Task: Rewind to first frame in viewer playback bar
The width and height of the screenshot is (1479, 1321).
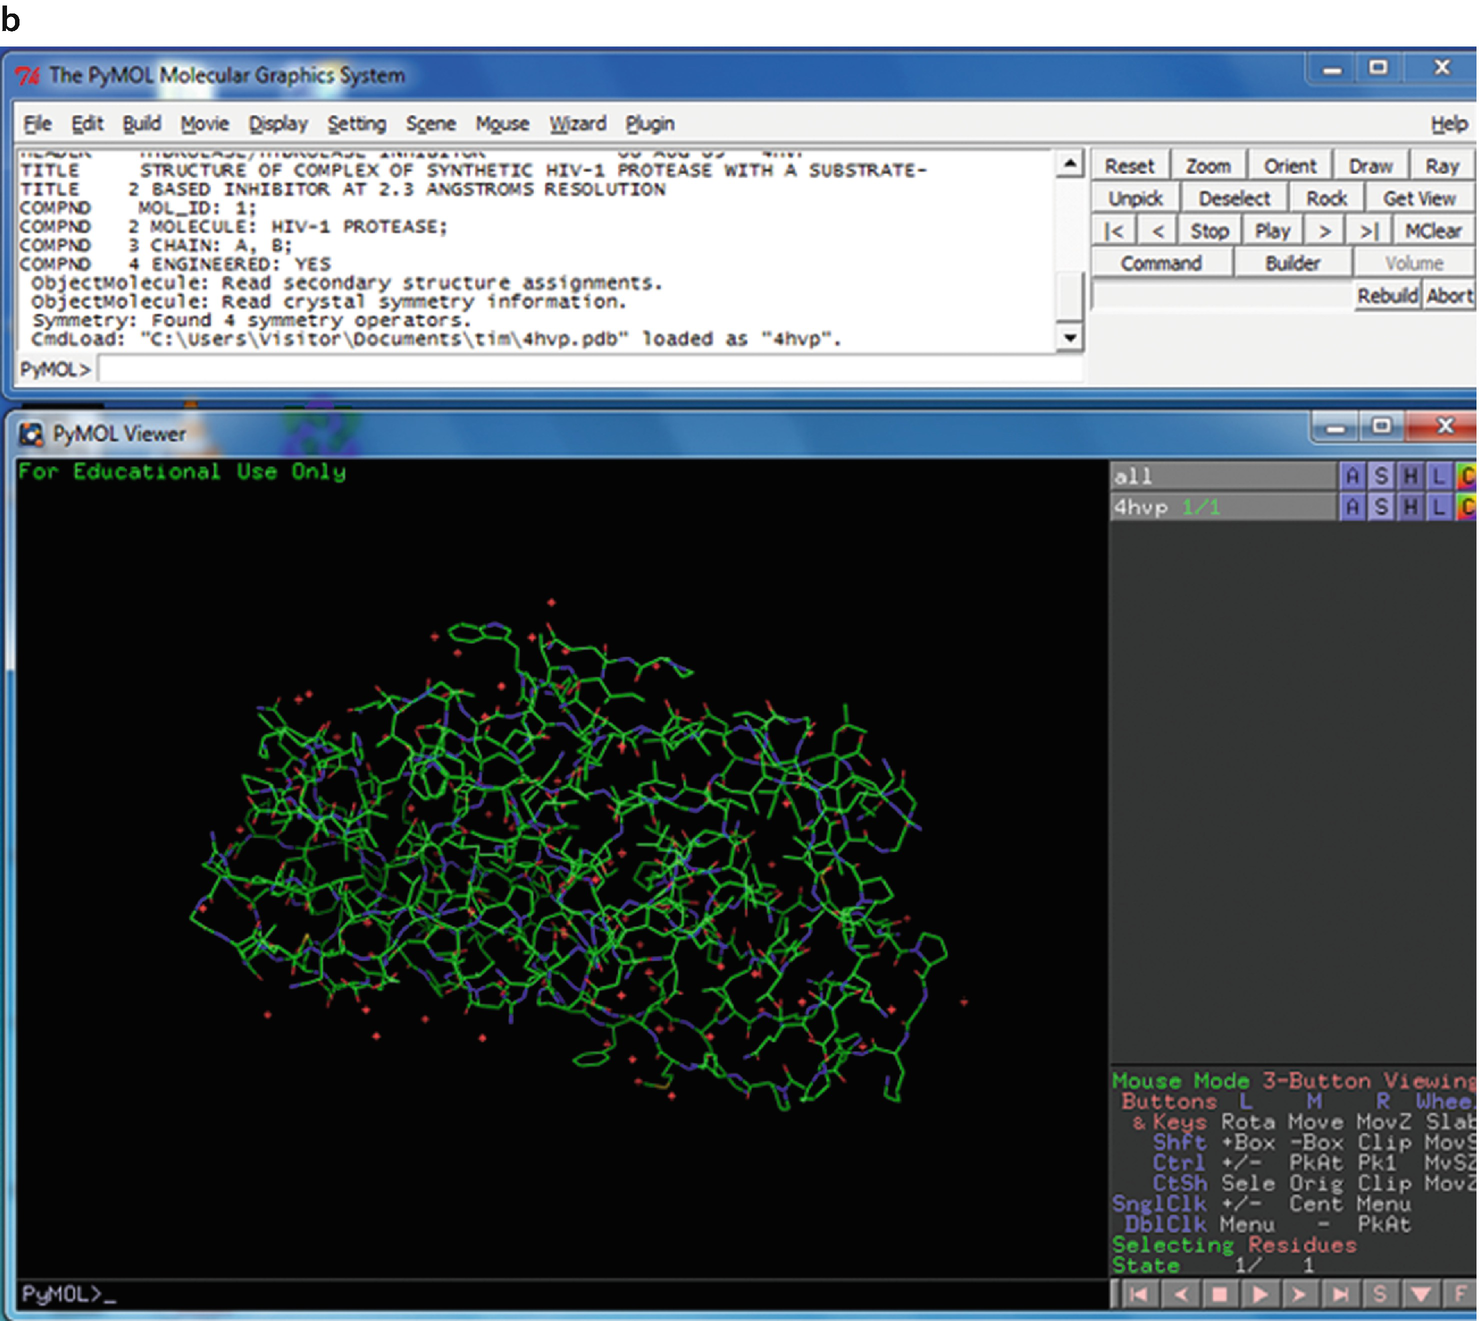Action: (1138, 1294)
